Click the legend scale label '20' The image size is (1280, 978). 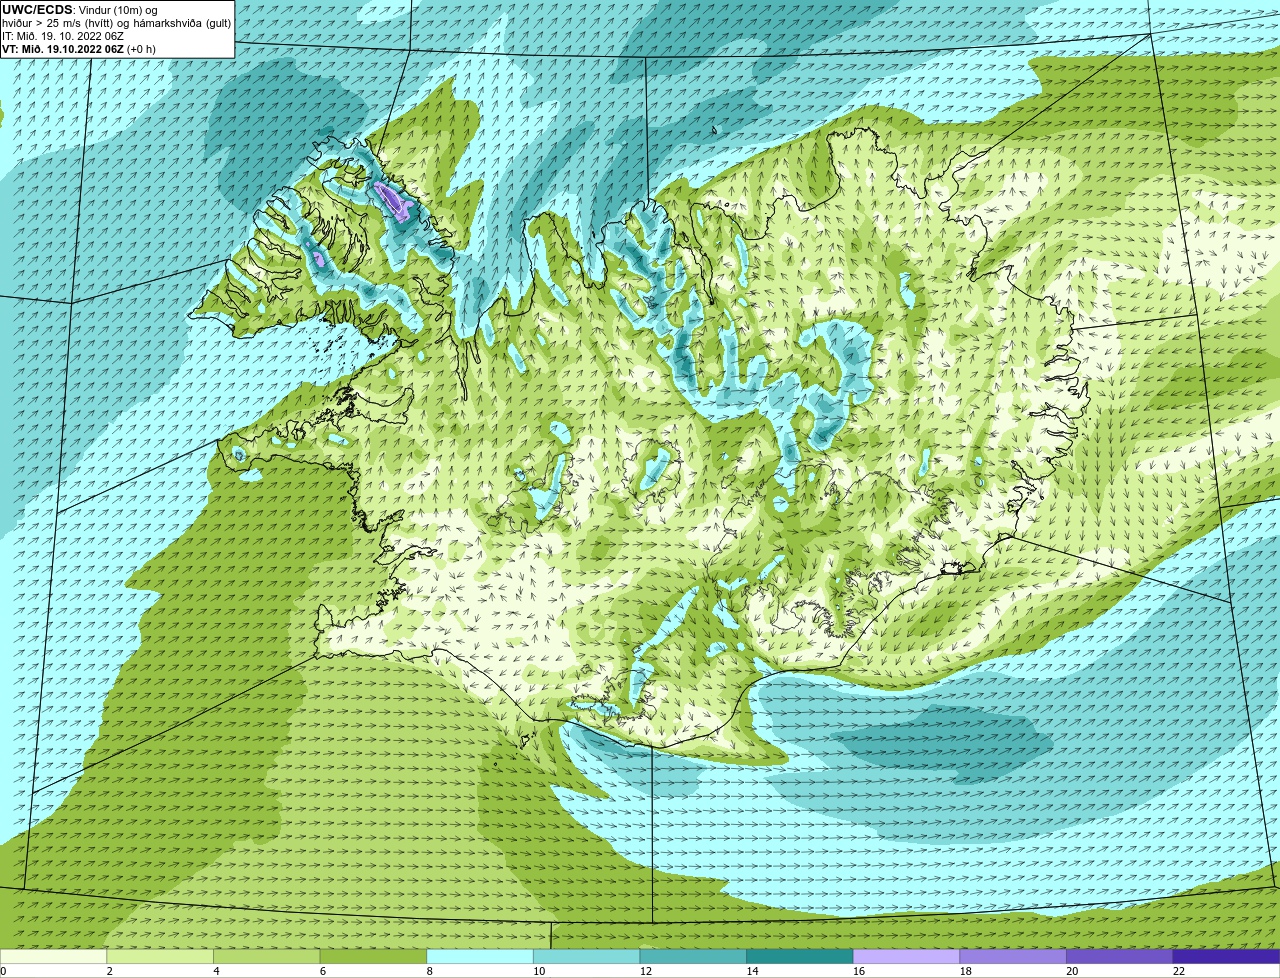pyautogui.click(x=1072, y=971)
